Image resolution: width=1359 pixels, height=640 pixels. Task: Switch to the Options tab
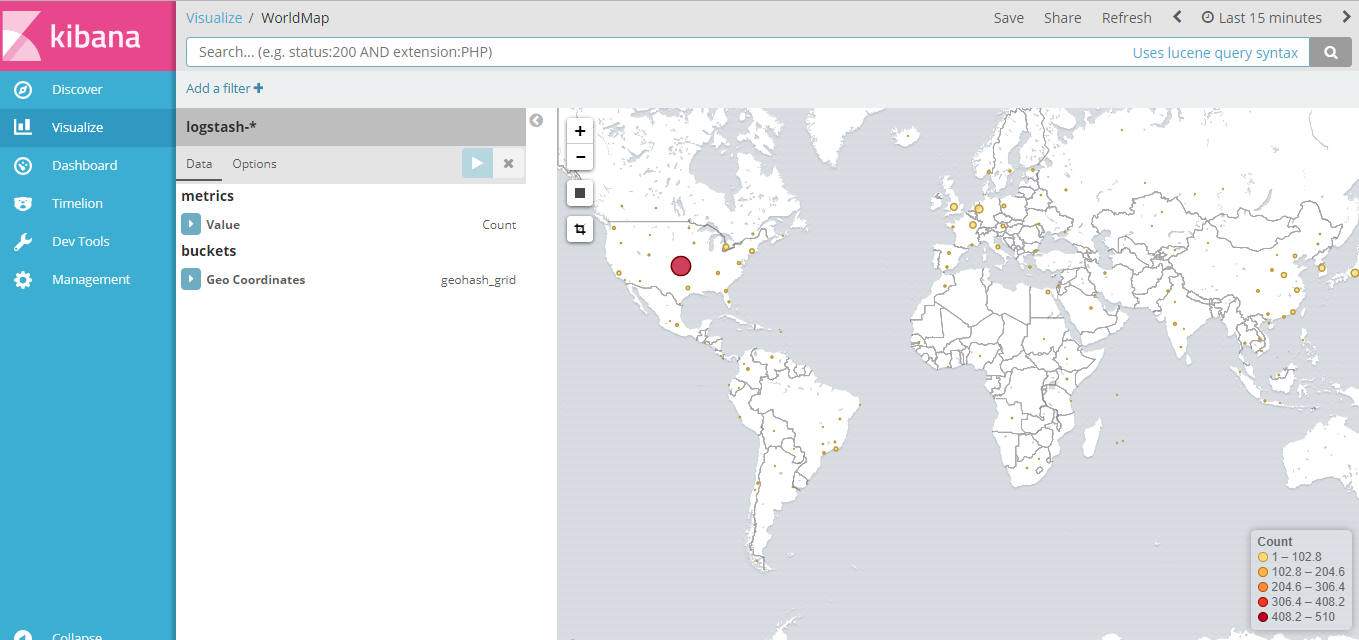[x=254, y=164]
